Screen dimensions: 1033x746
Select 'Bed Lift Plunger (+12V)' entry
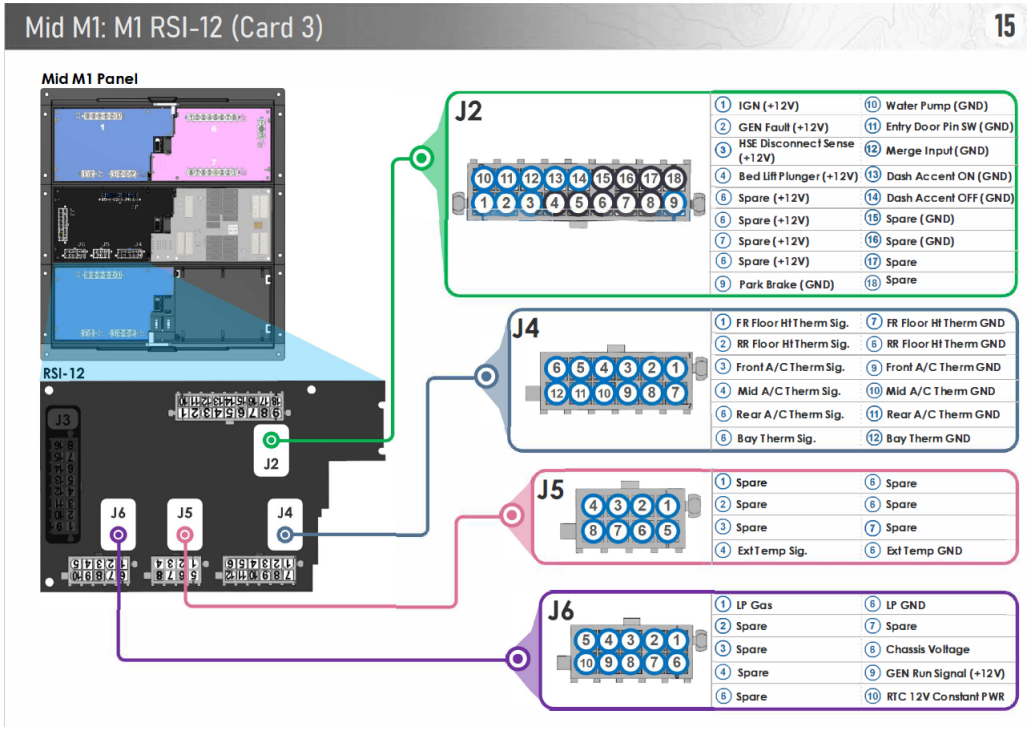[798, 176]
